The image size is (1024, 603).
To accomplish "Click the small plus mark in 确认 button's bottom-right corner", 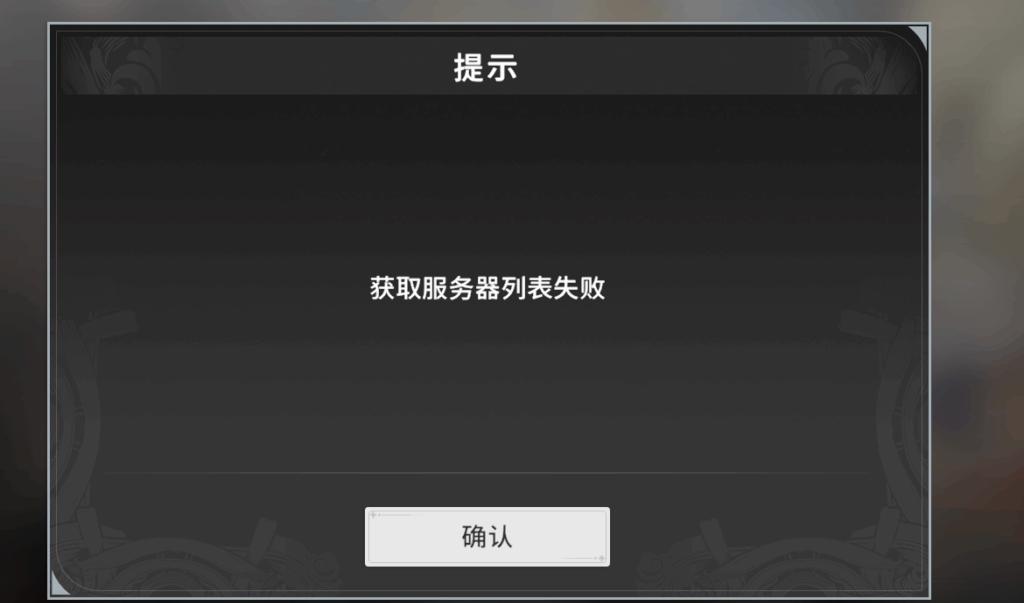I will click(601, 559).
